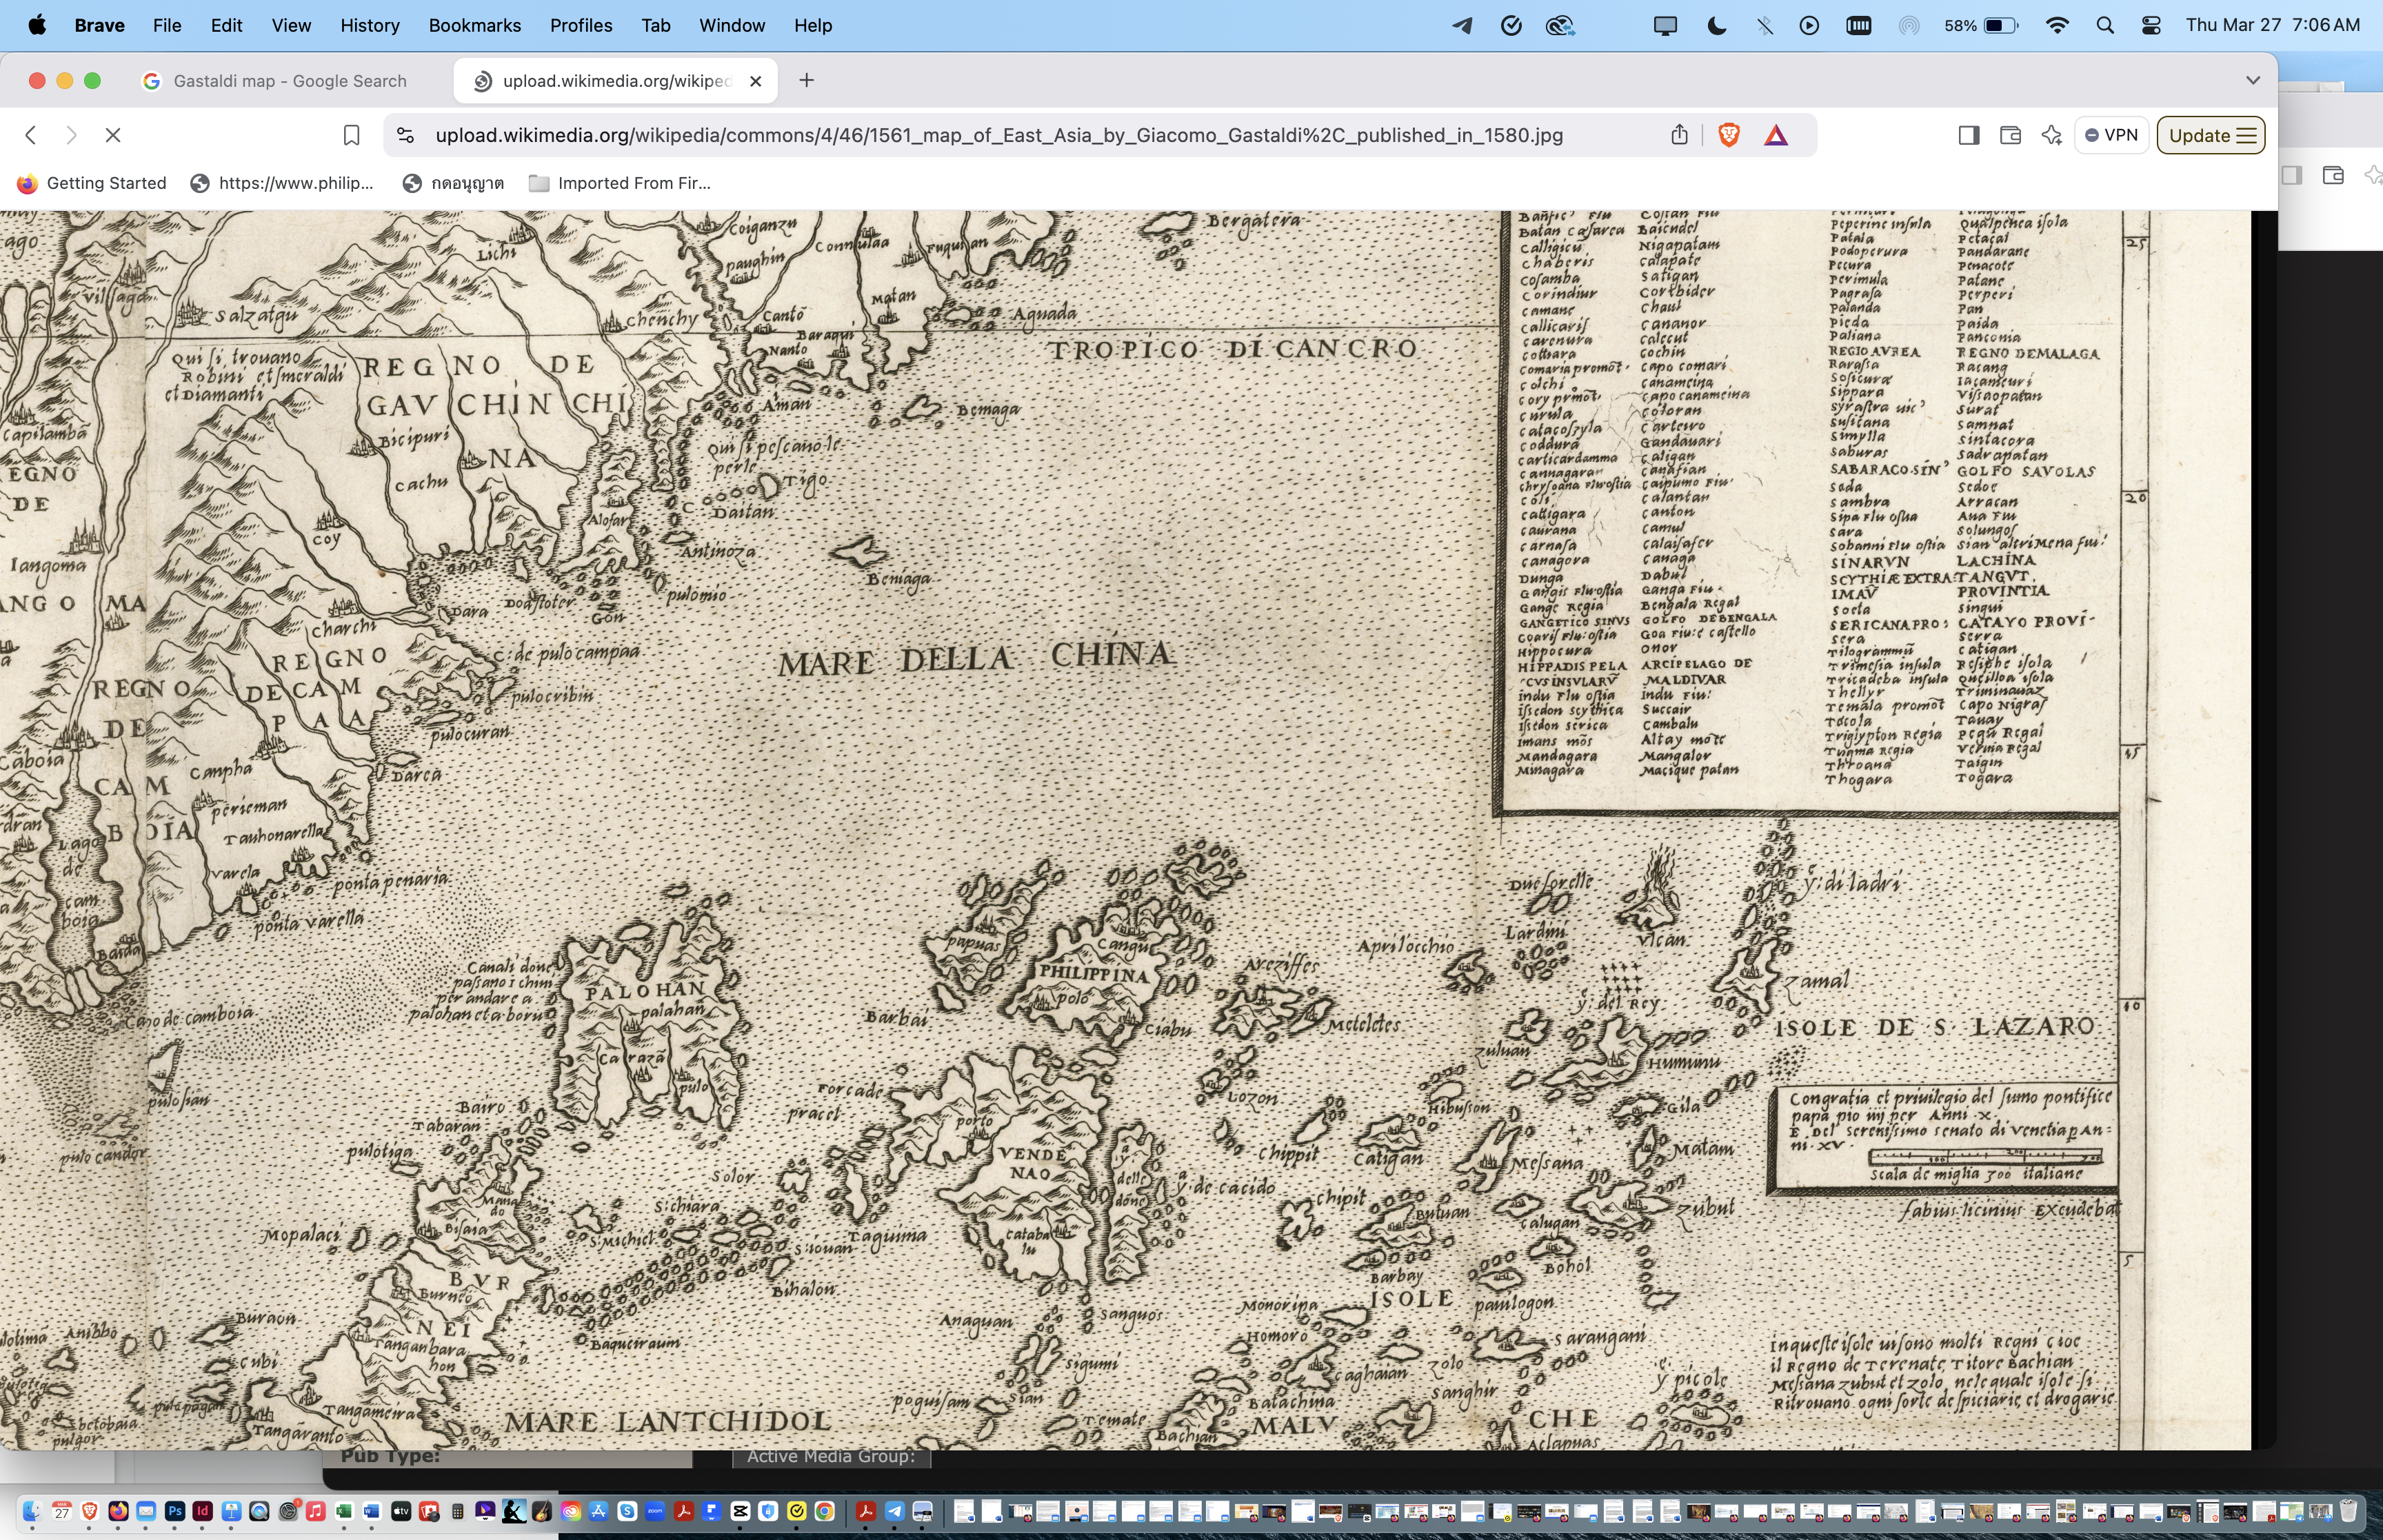Open Word from the Dock

[371, 1511]
